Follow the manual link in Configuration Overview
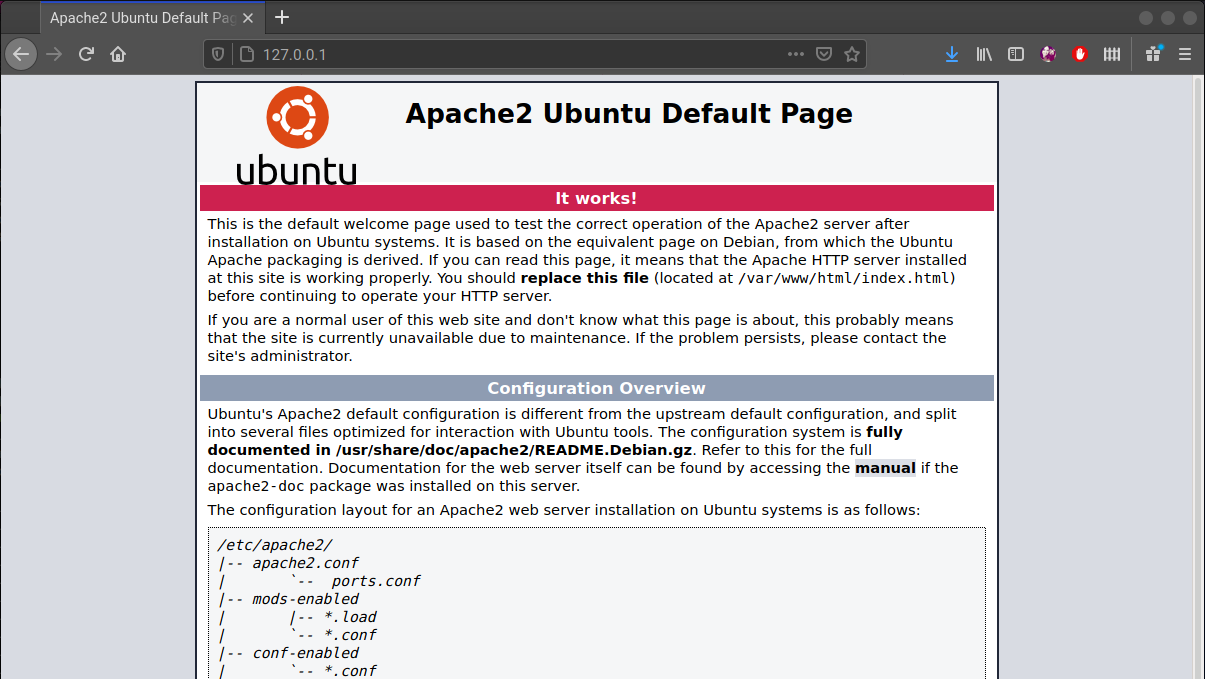The width and height of the screenshot is (1205, 679). tap(885, 468)
